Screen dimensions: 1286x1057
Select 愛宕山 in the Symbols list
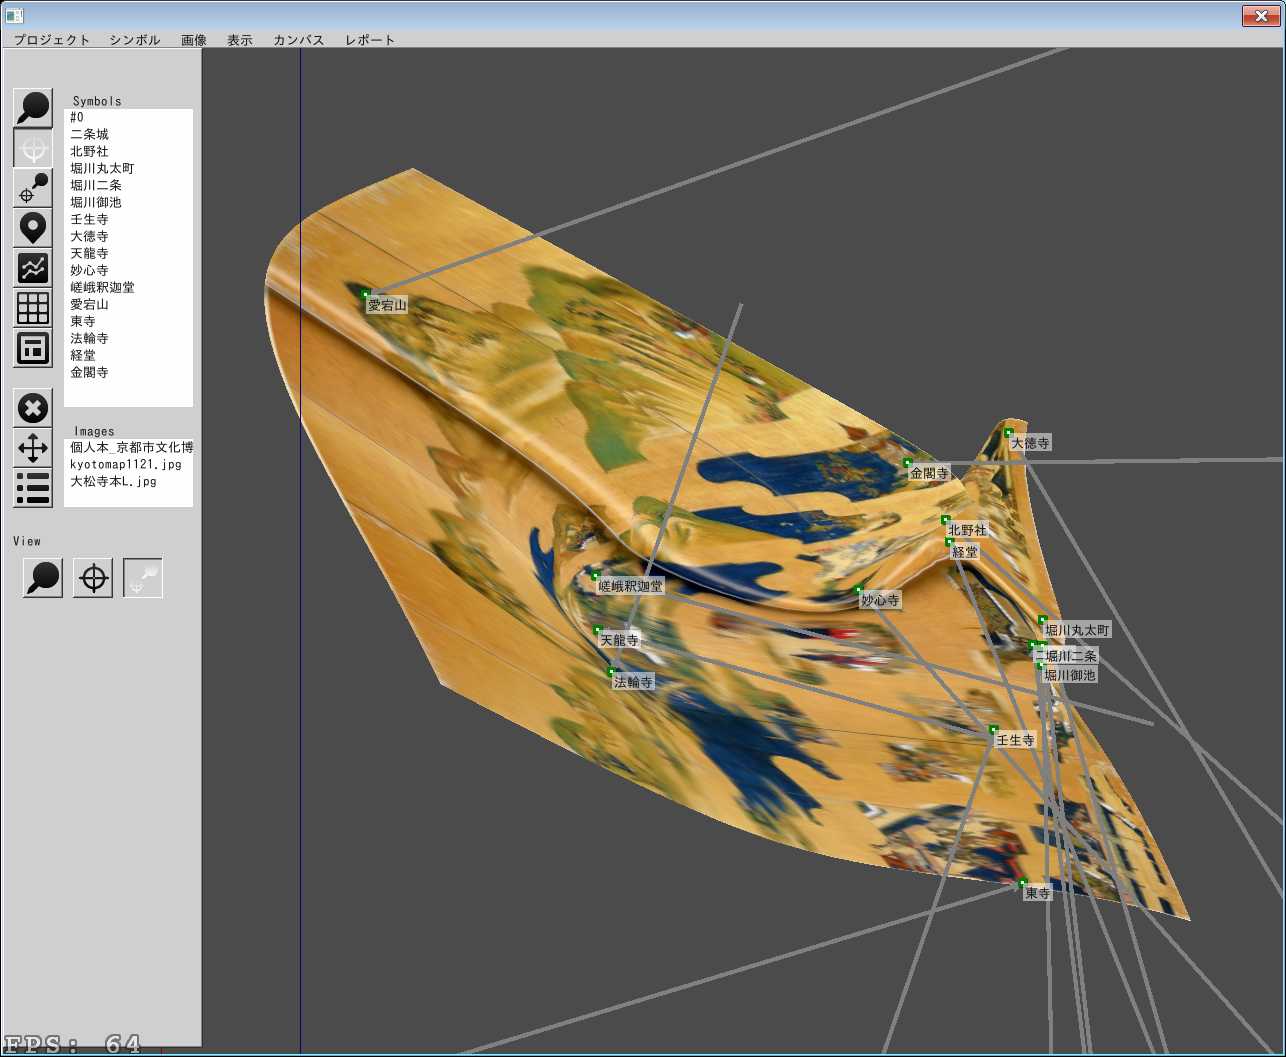point(128,304)
